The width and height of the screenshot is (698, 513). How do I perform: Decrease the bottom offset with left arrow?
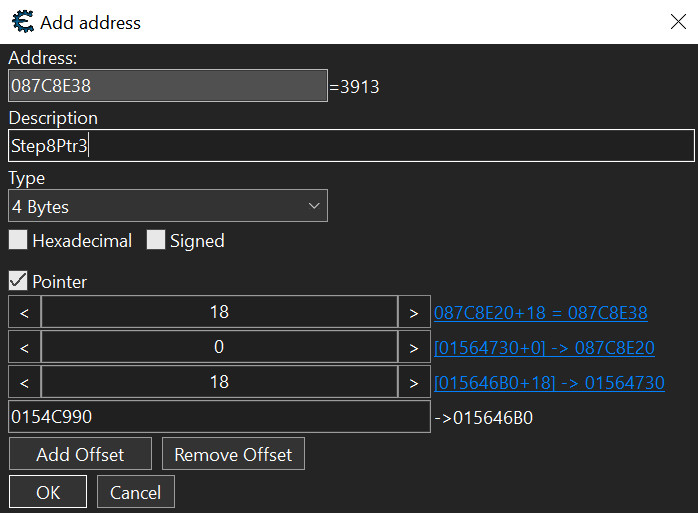click(x=24, y=382)
